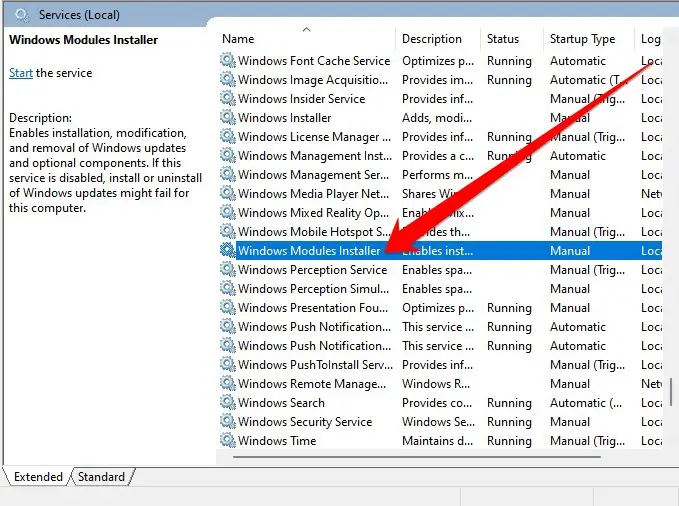Viewport: 679px width, 506px height.
Task: Select the Windows Installer name text
Action: pos(285,118)
